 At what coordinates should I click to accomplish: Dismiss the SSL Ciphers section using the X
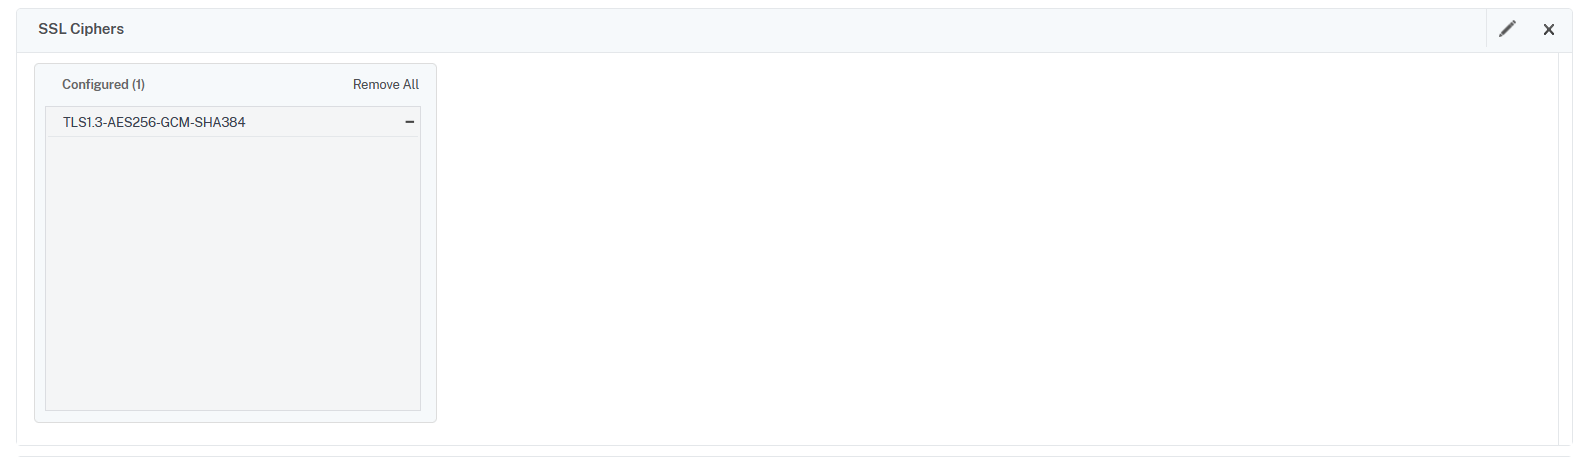point(1548,30)
